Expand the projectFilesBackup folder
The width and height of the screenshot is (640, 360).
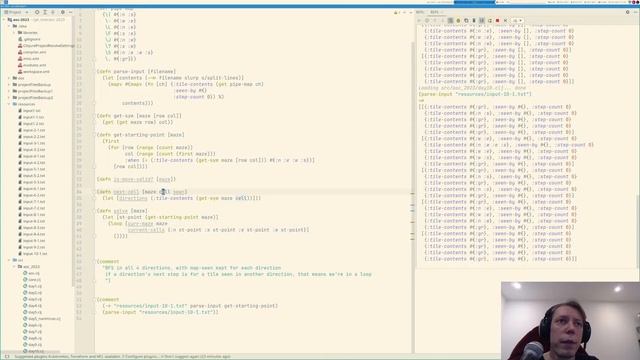9,84
